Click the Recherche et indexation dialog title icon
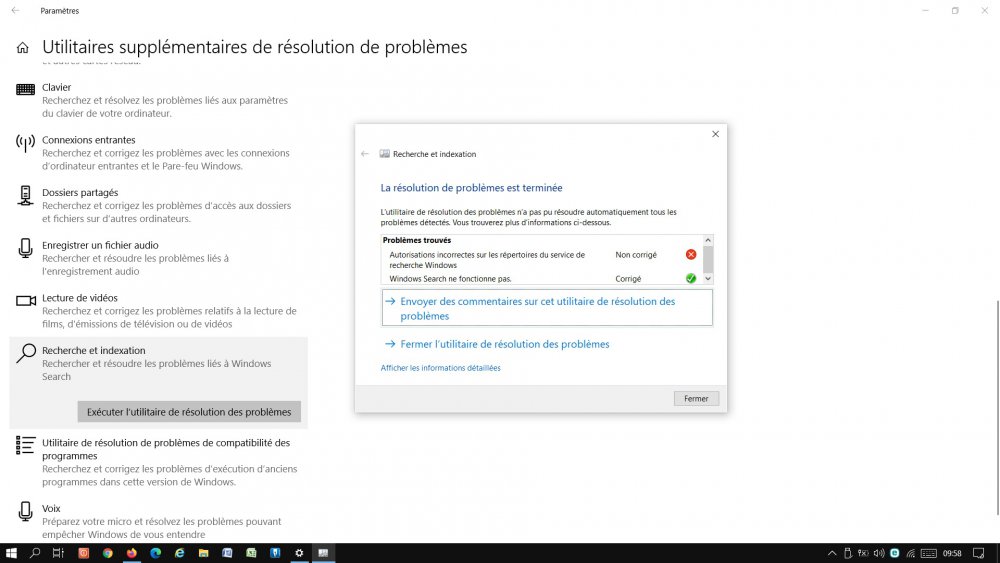1000x563 pixels. pyautogui.click(x=385, y=154)
